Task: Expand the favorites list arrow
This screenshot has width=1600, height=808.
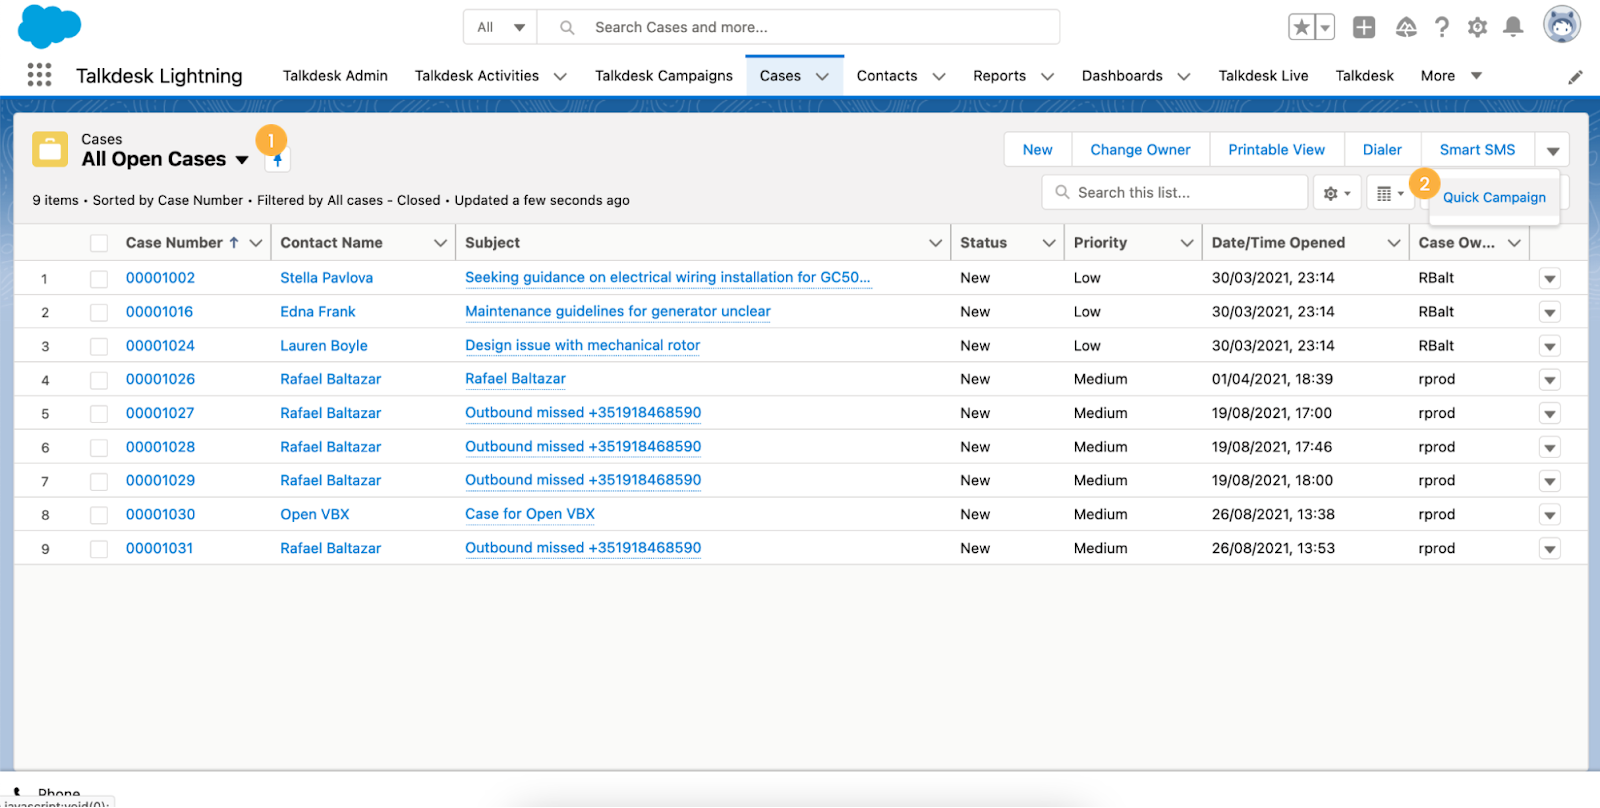Action: (1325, 27)
